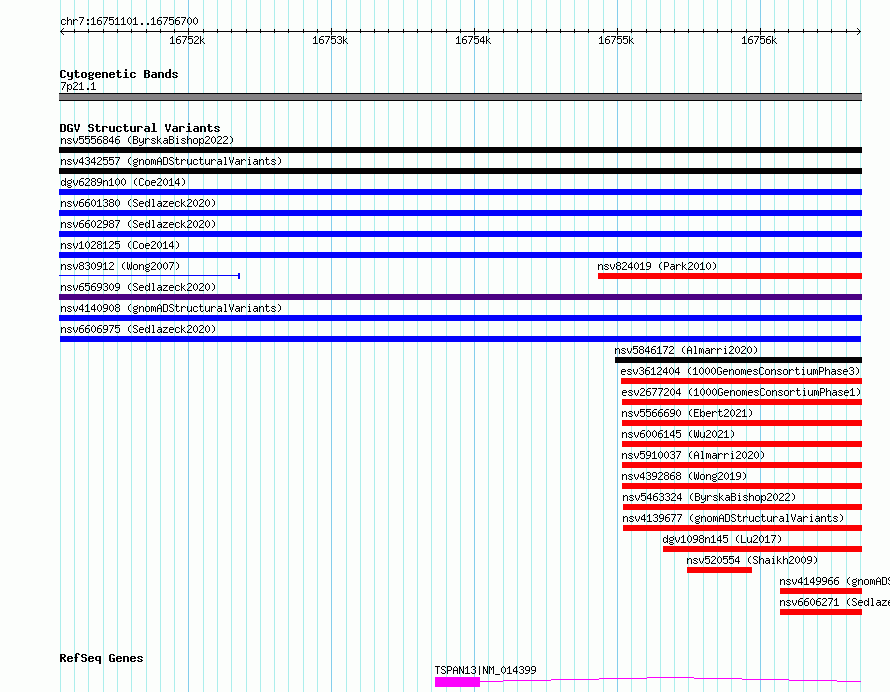Click the short red nsv520554 bar

(x=719, y=570)
